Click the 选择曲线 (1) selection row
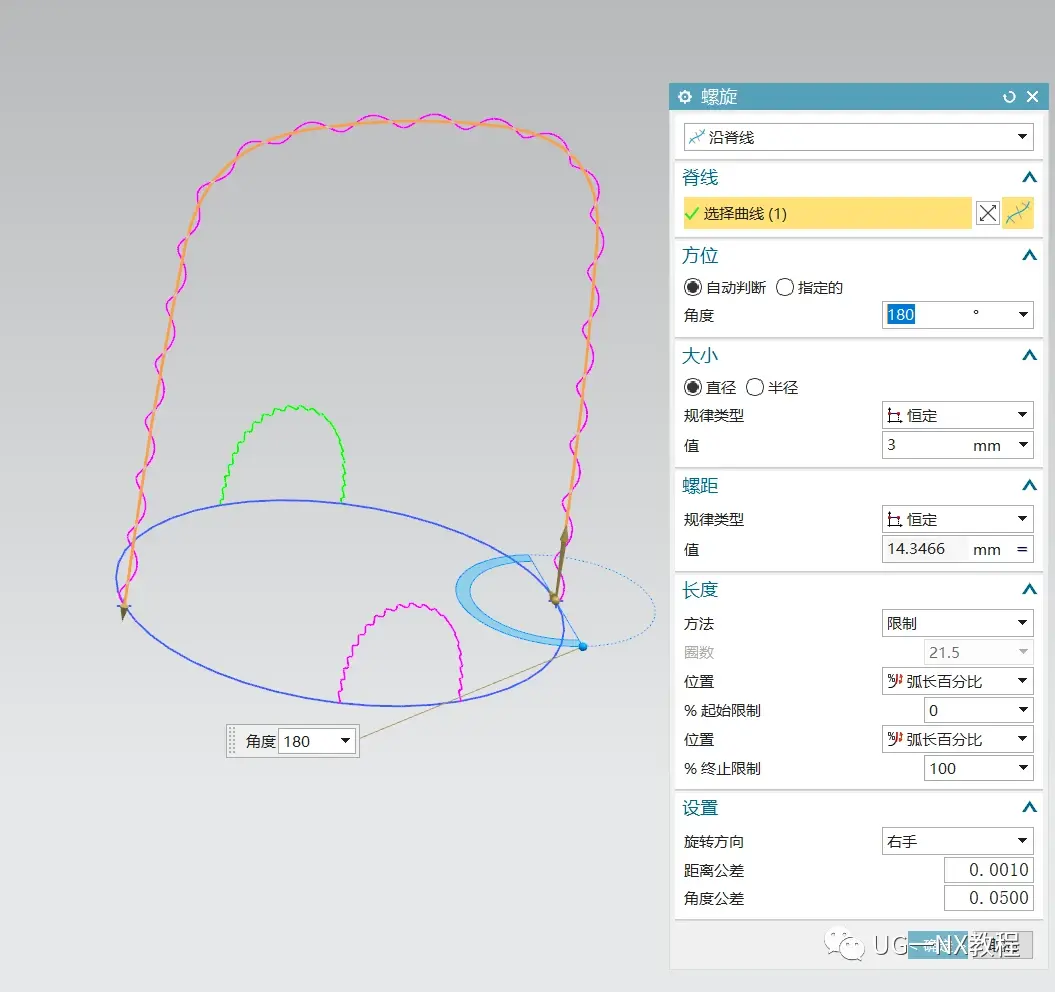Screen dimensions: 1055x992 (827, 213)
